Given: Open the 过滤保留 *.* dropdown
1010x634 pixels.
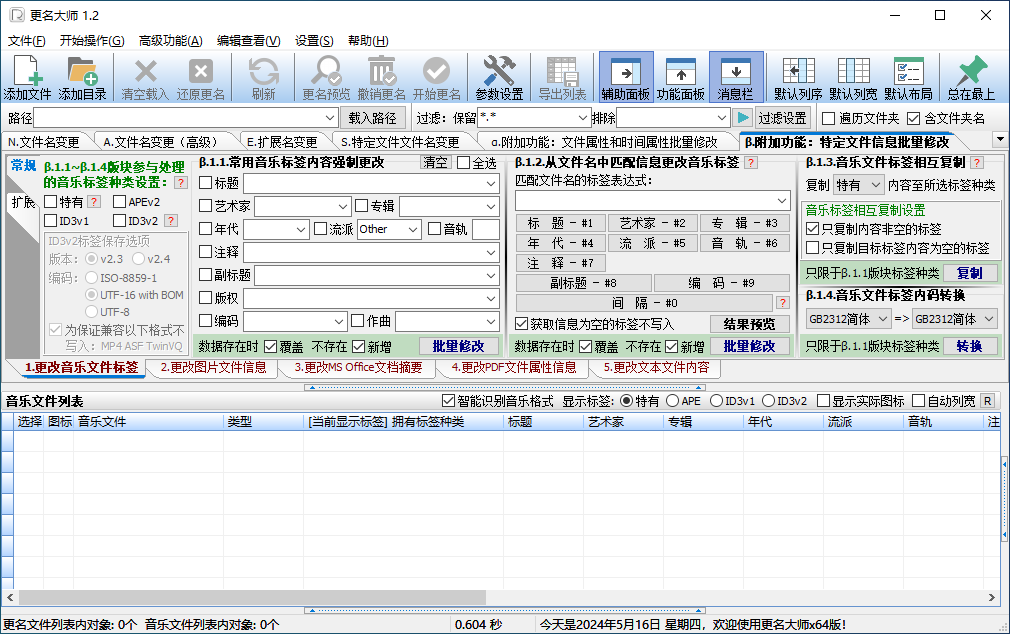Looking at the screenshot, I should tap(582, 118).
